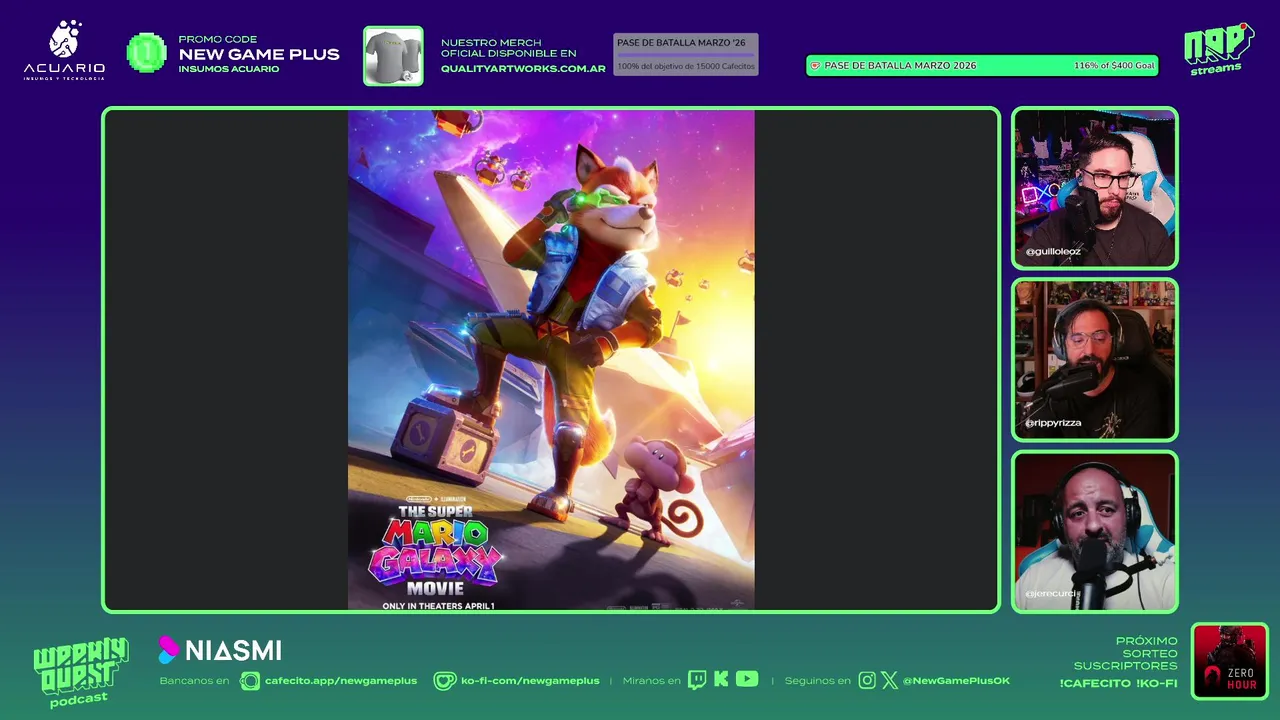
Task: Click the Twitch icon
Action: tap(697, 680)
